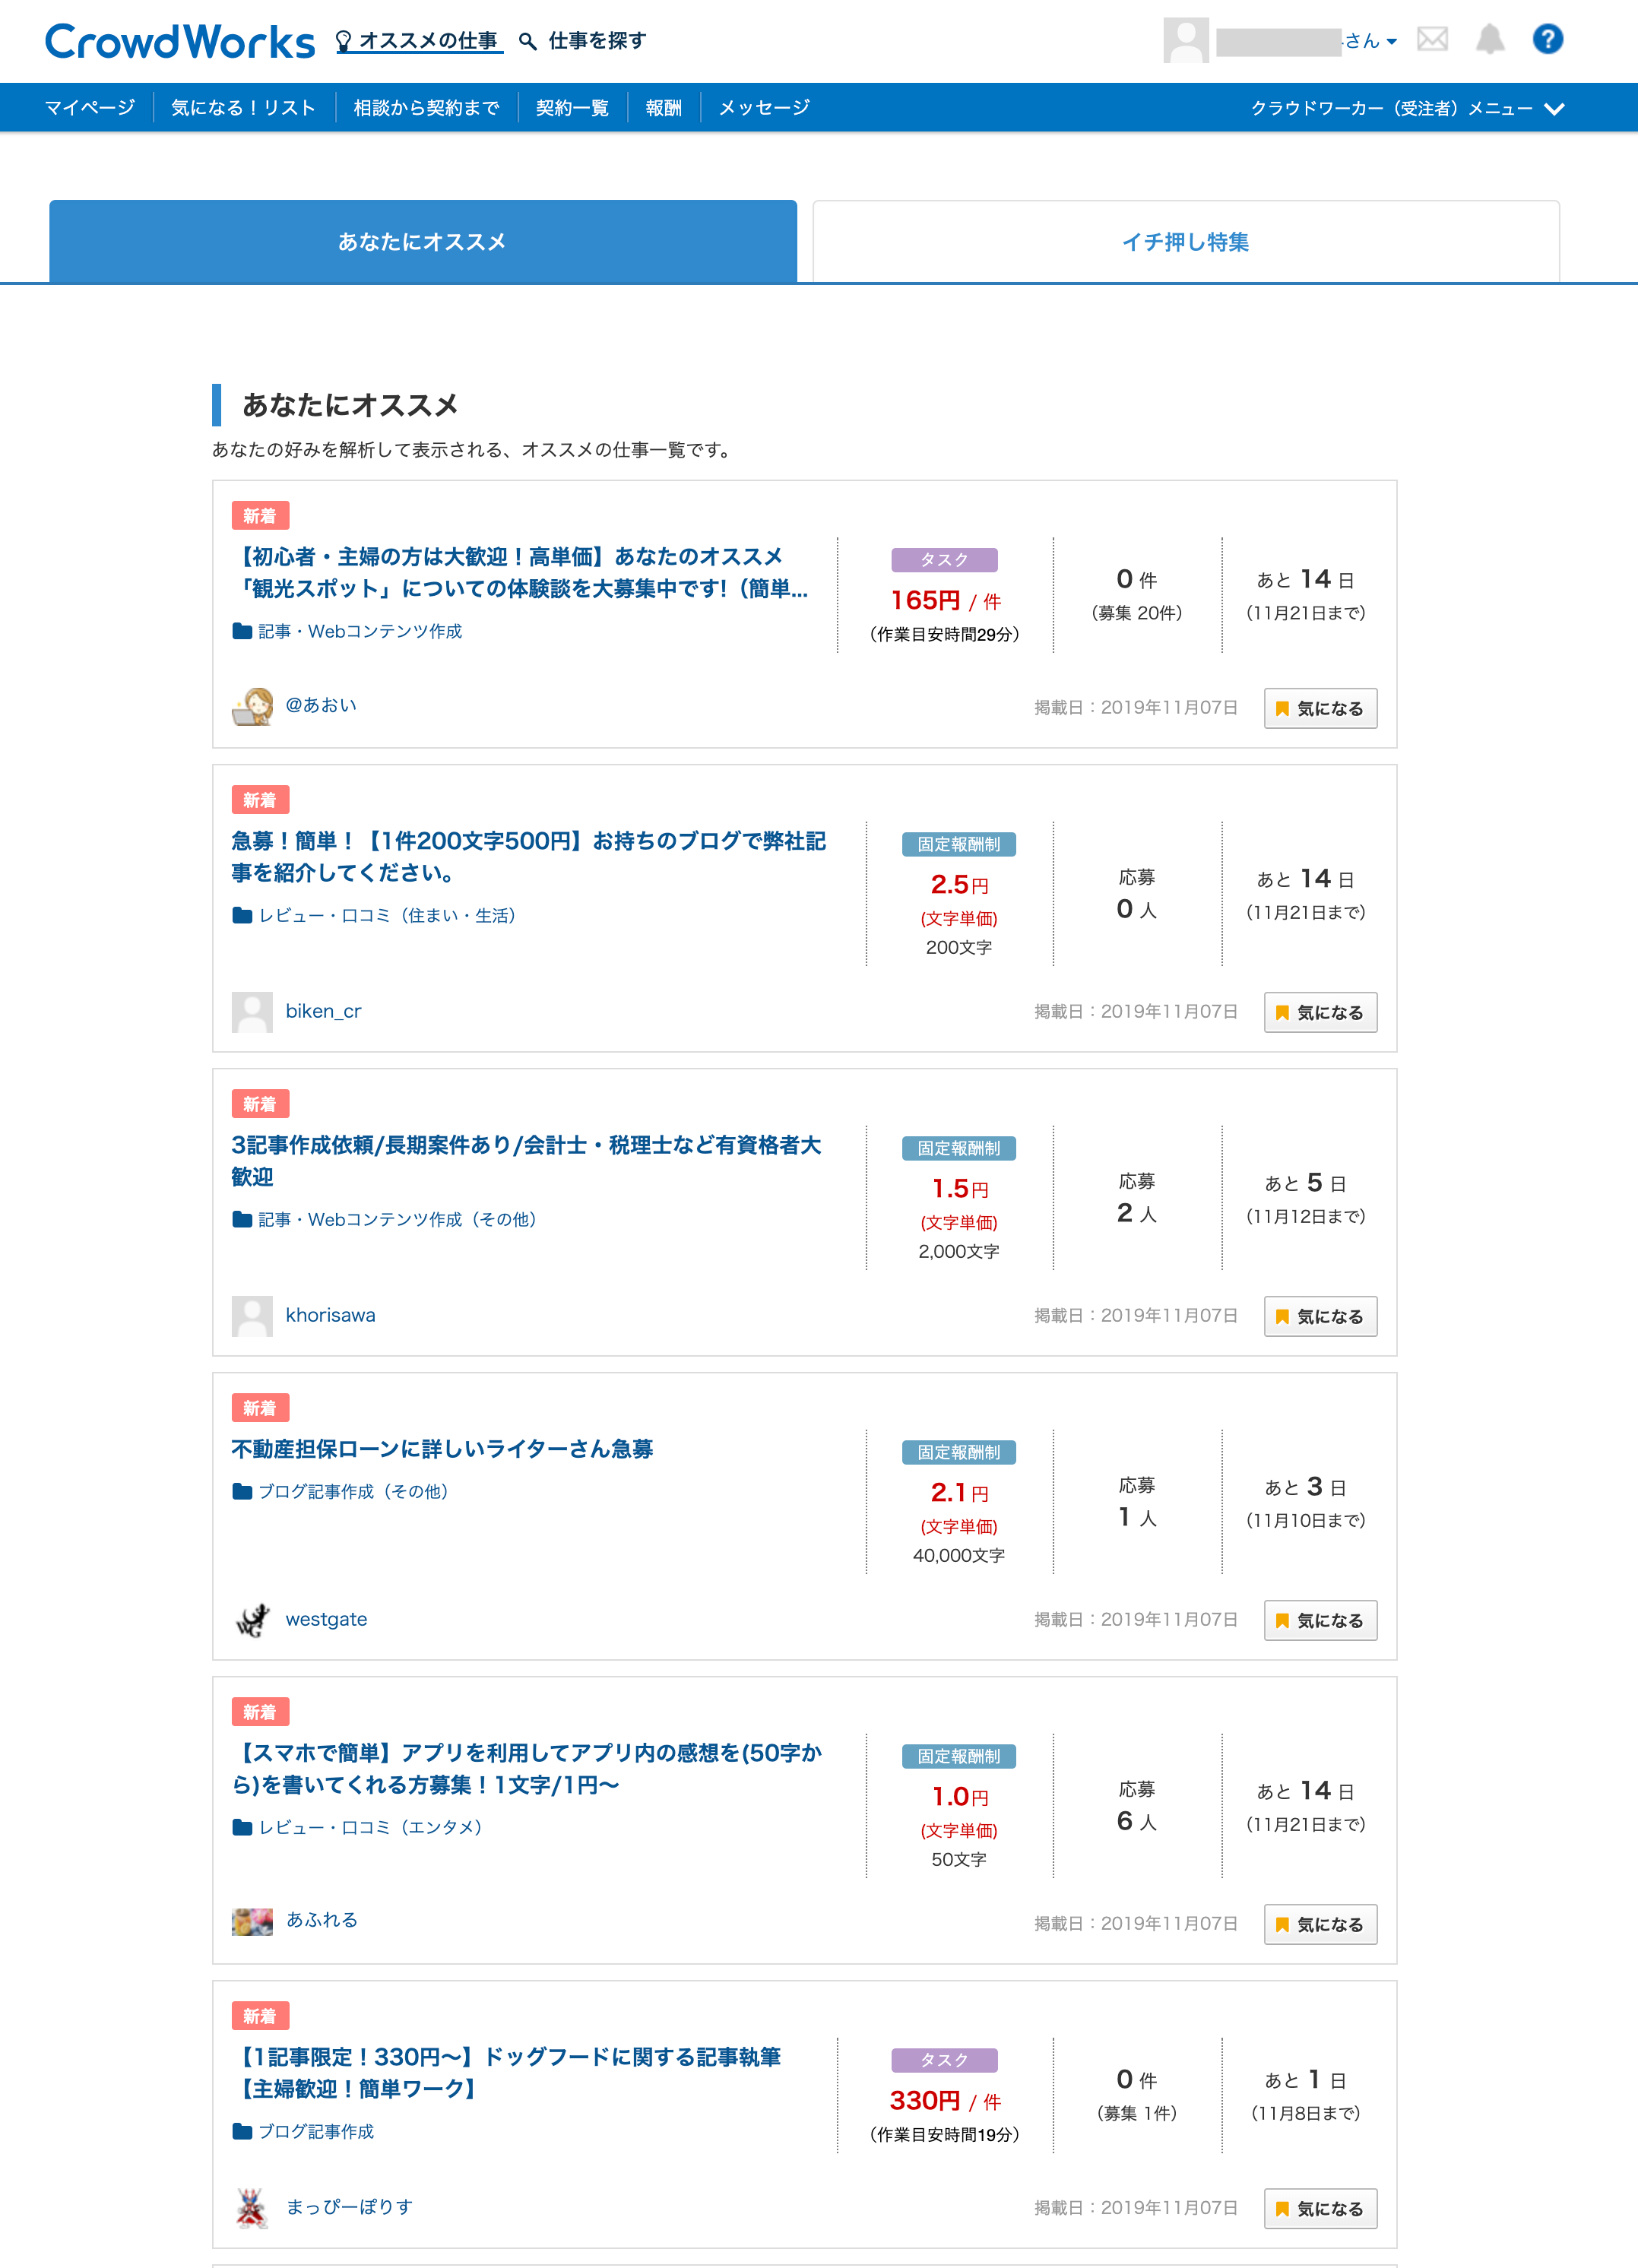Open 契約一覧 in the navigation bar
This screenshot has width=1638, height=2268.
[572, 108]
